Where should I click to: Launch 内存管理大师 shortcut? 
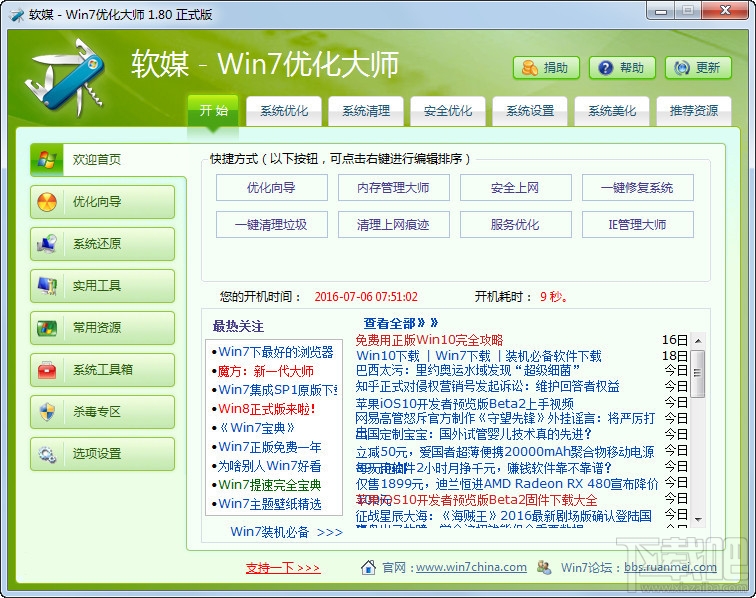(393, 188)
